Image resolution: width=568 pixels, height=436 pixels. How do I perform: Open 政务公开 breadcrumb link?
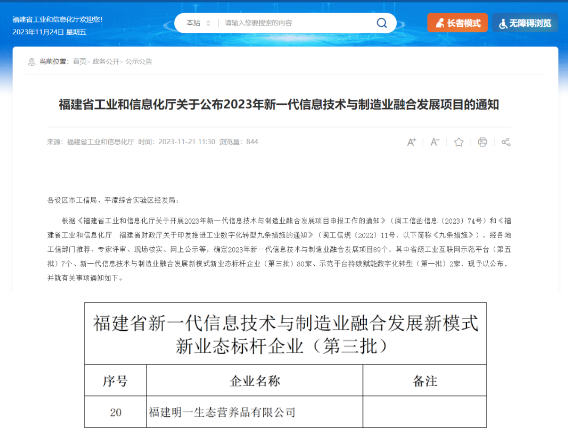click(105, 62)
